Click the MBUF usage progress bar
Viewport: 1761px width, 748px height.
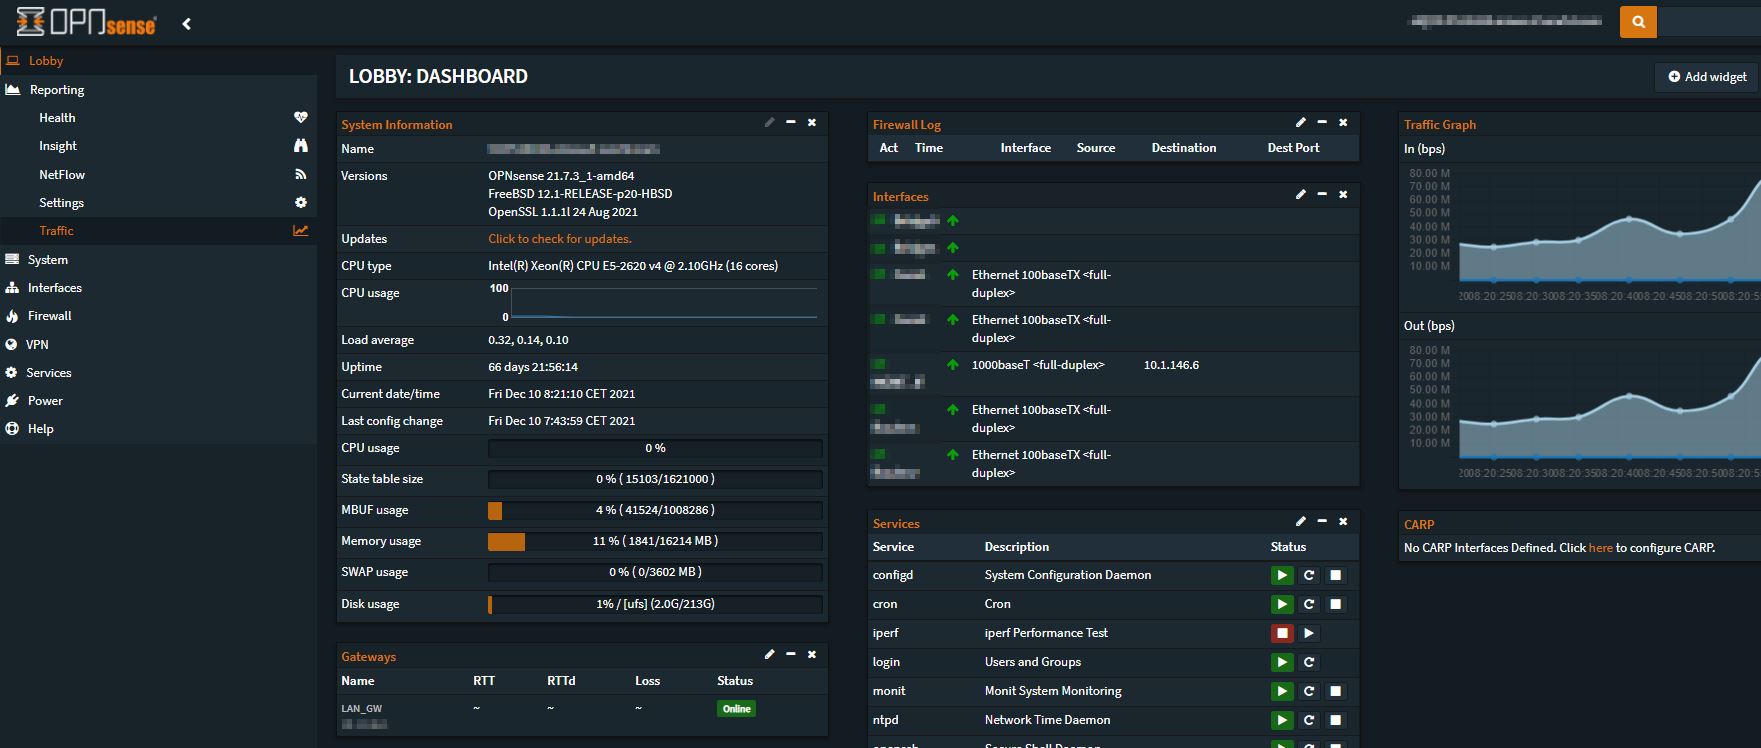tap(655, 510)
